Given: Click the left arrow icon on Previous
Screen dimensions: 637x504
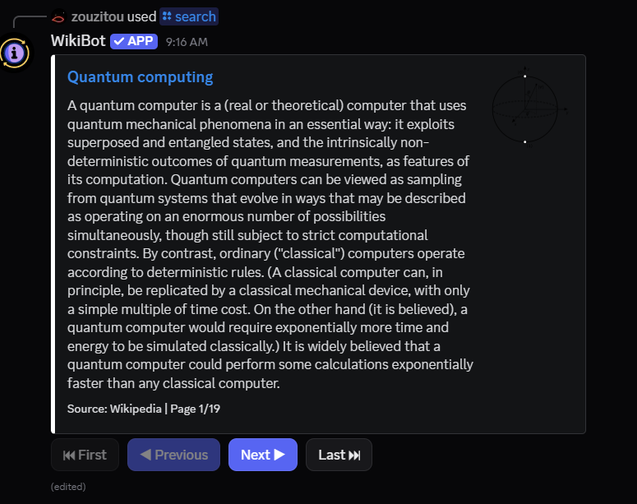Looking at the screenshot, I should point(146,455).
